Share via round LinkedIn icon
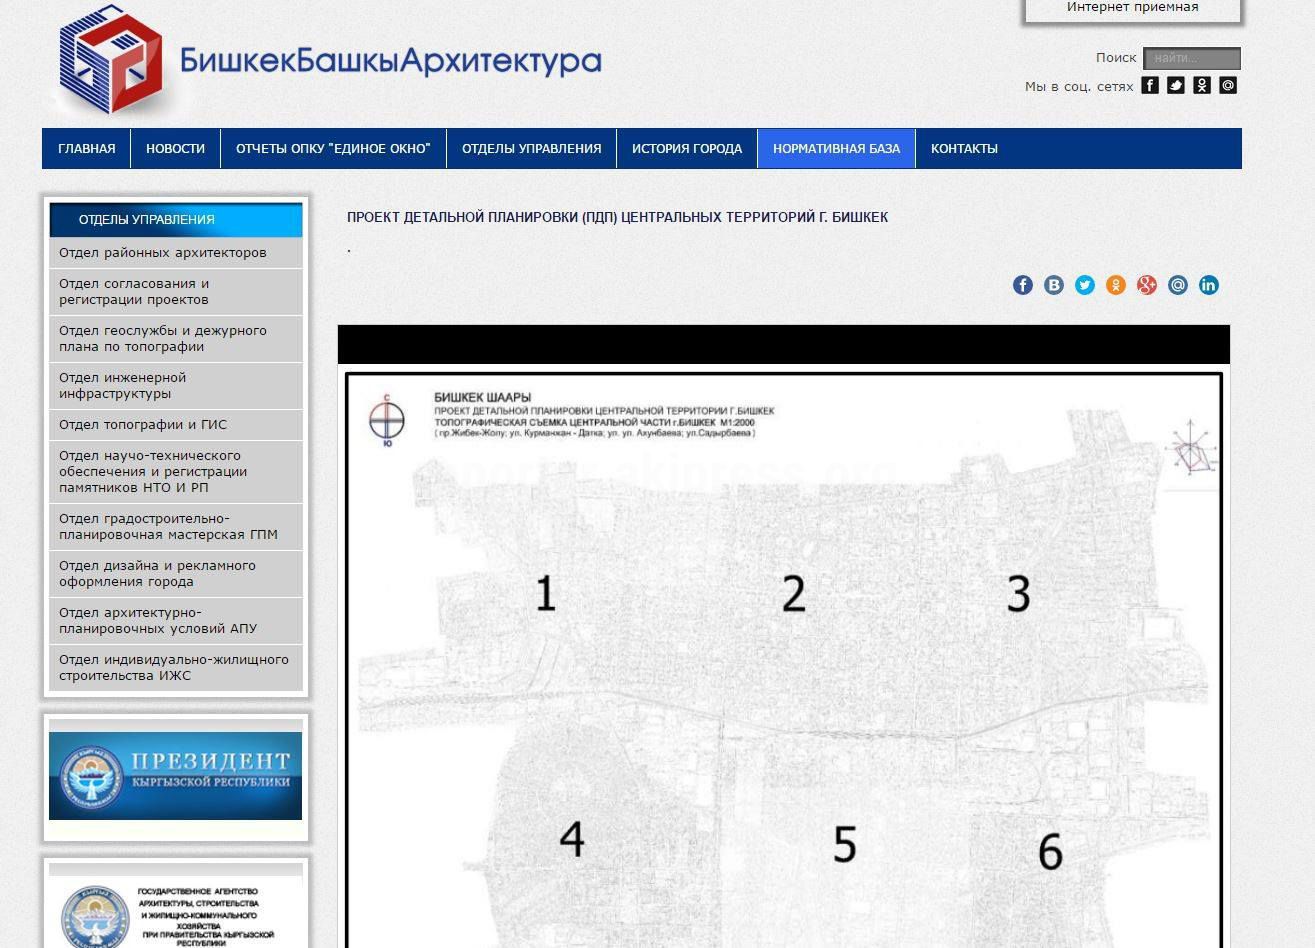Viewport: 1315px width, 948px height. point(1209,285)
